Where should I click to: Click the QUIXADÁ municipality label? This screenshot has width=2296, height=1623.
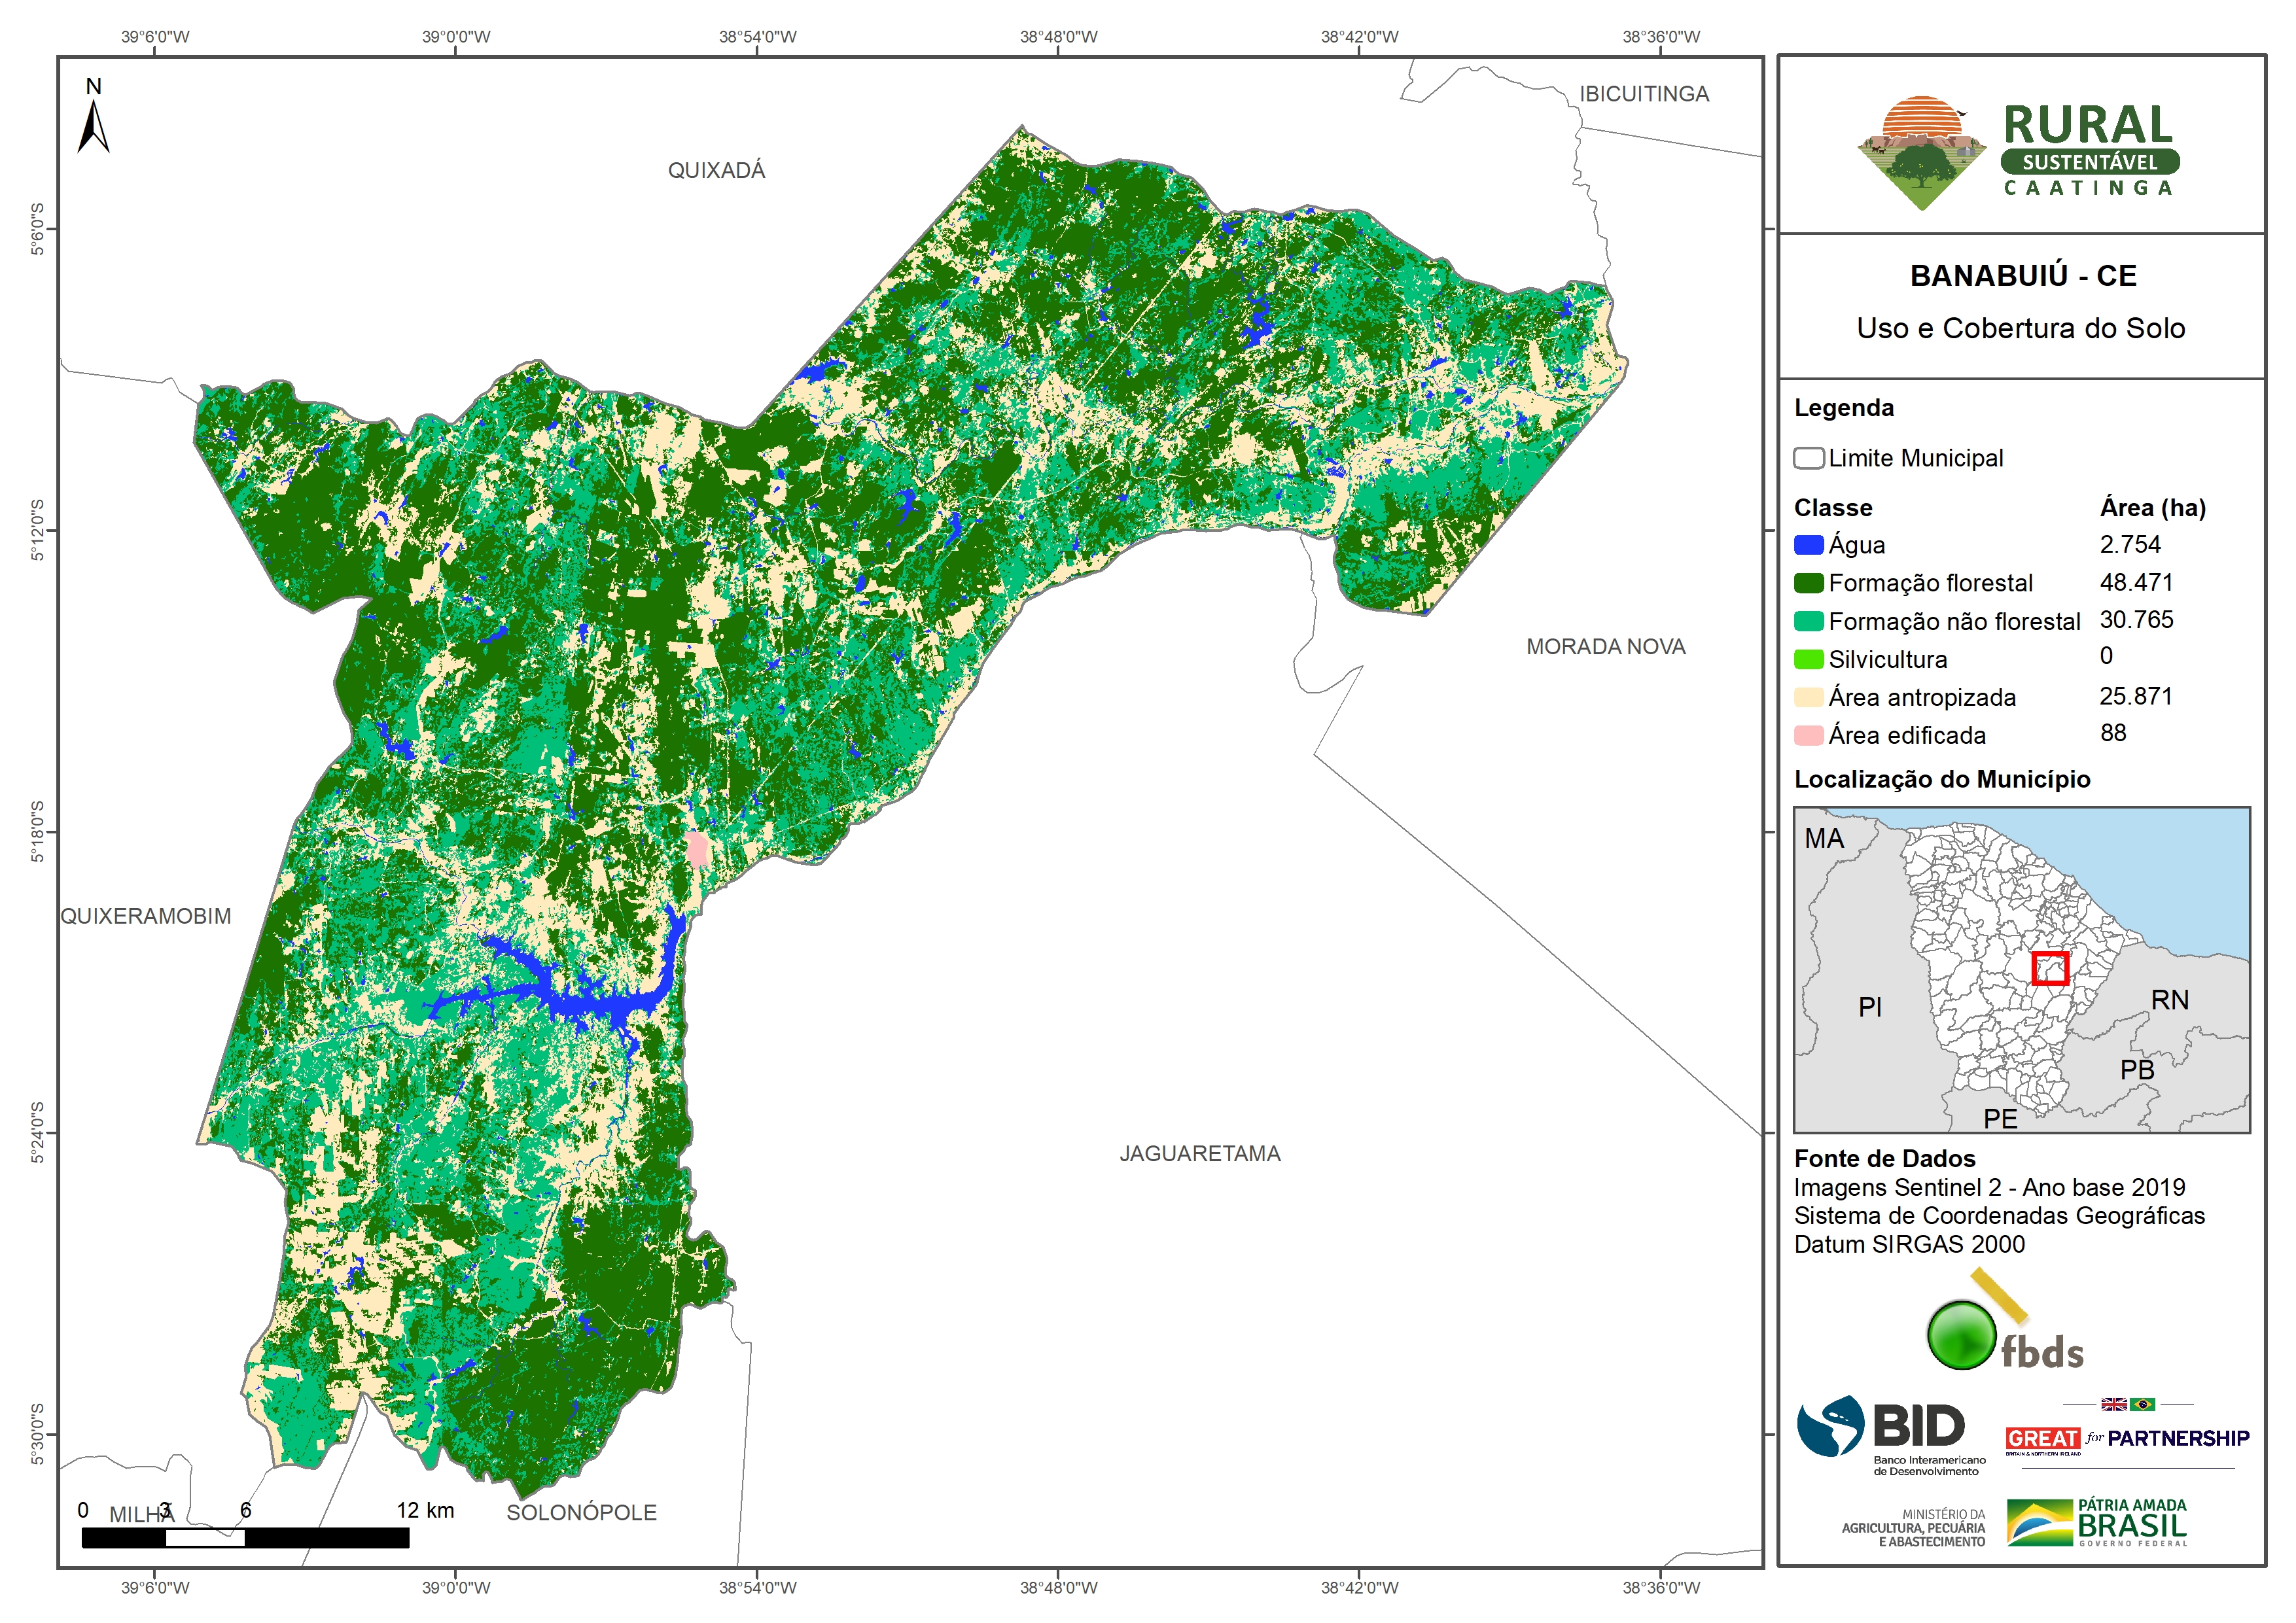[716, 170]
